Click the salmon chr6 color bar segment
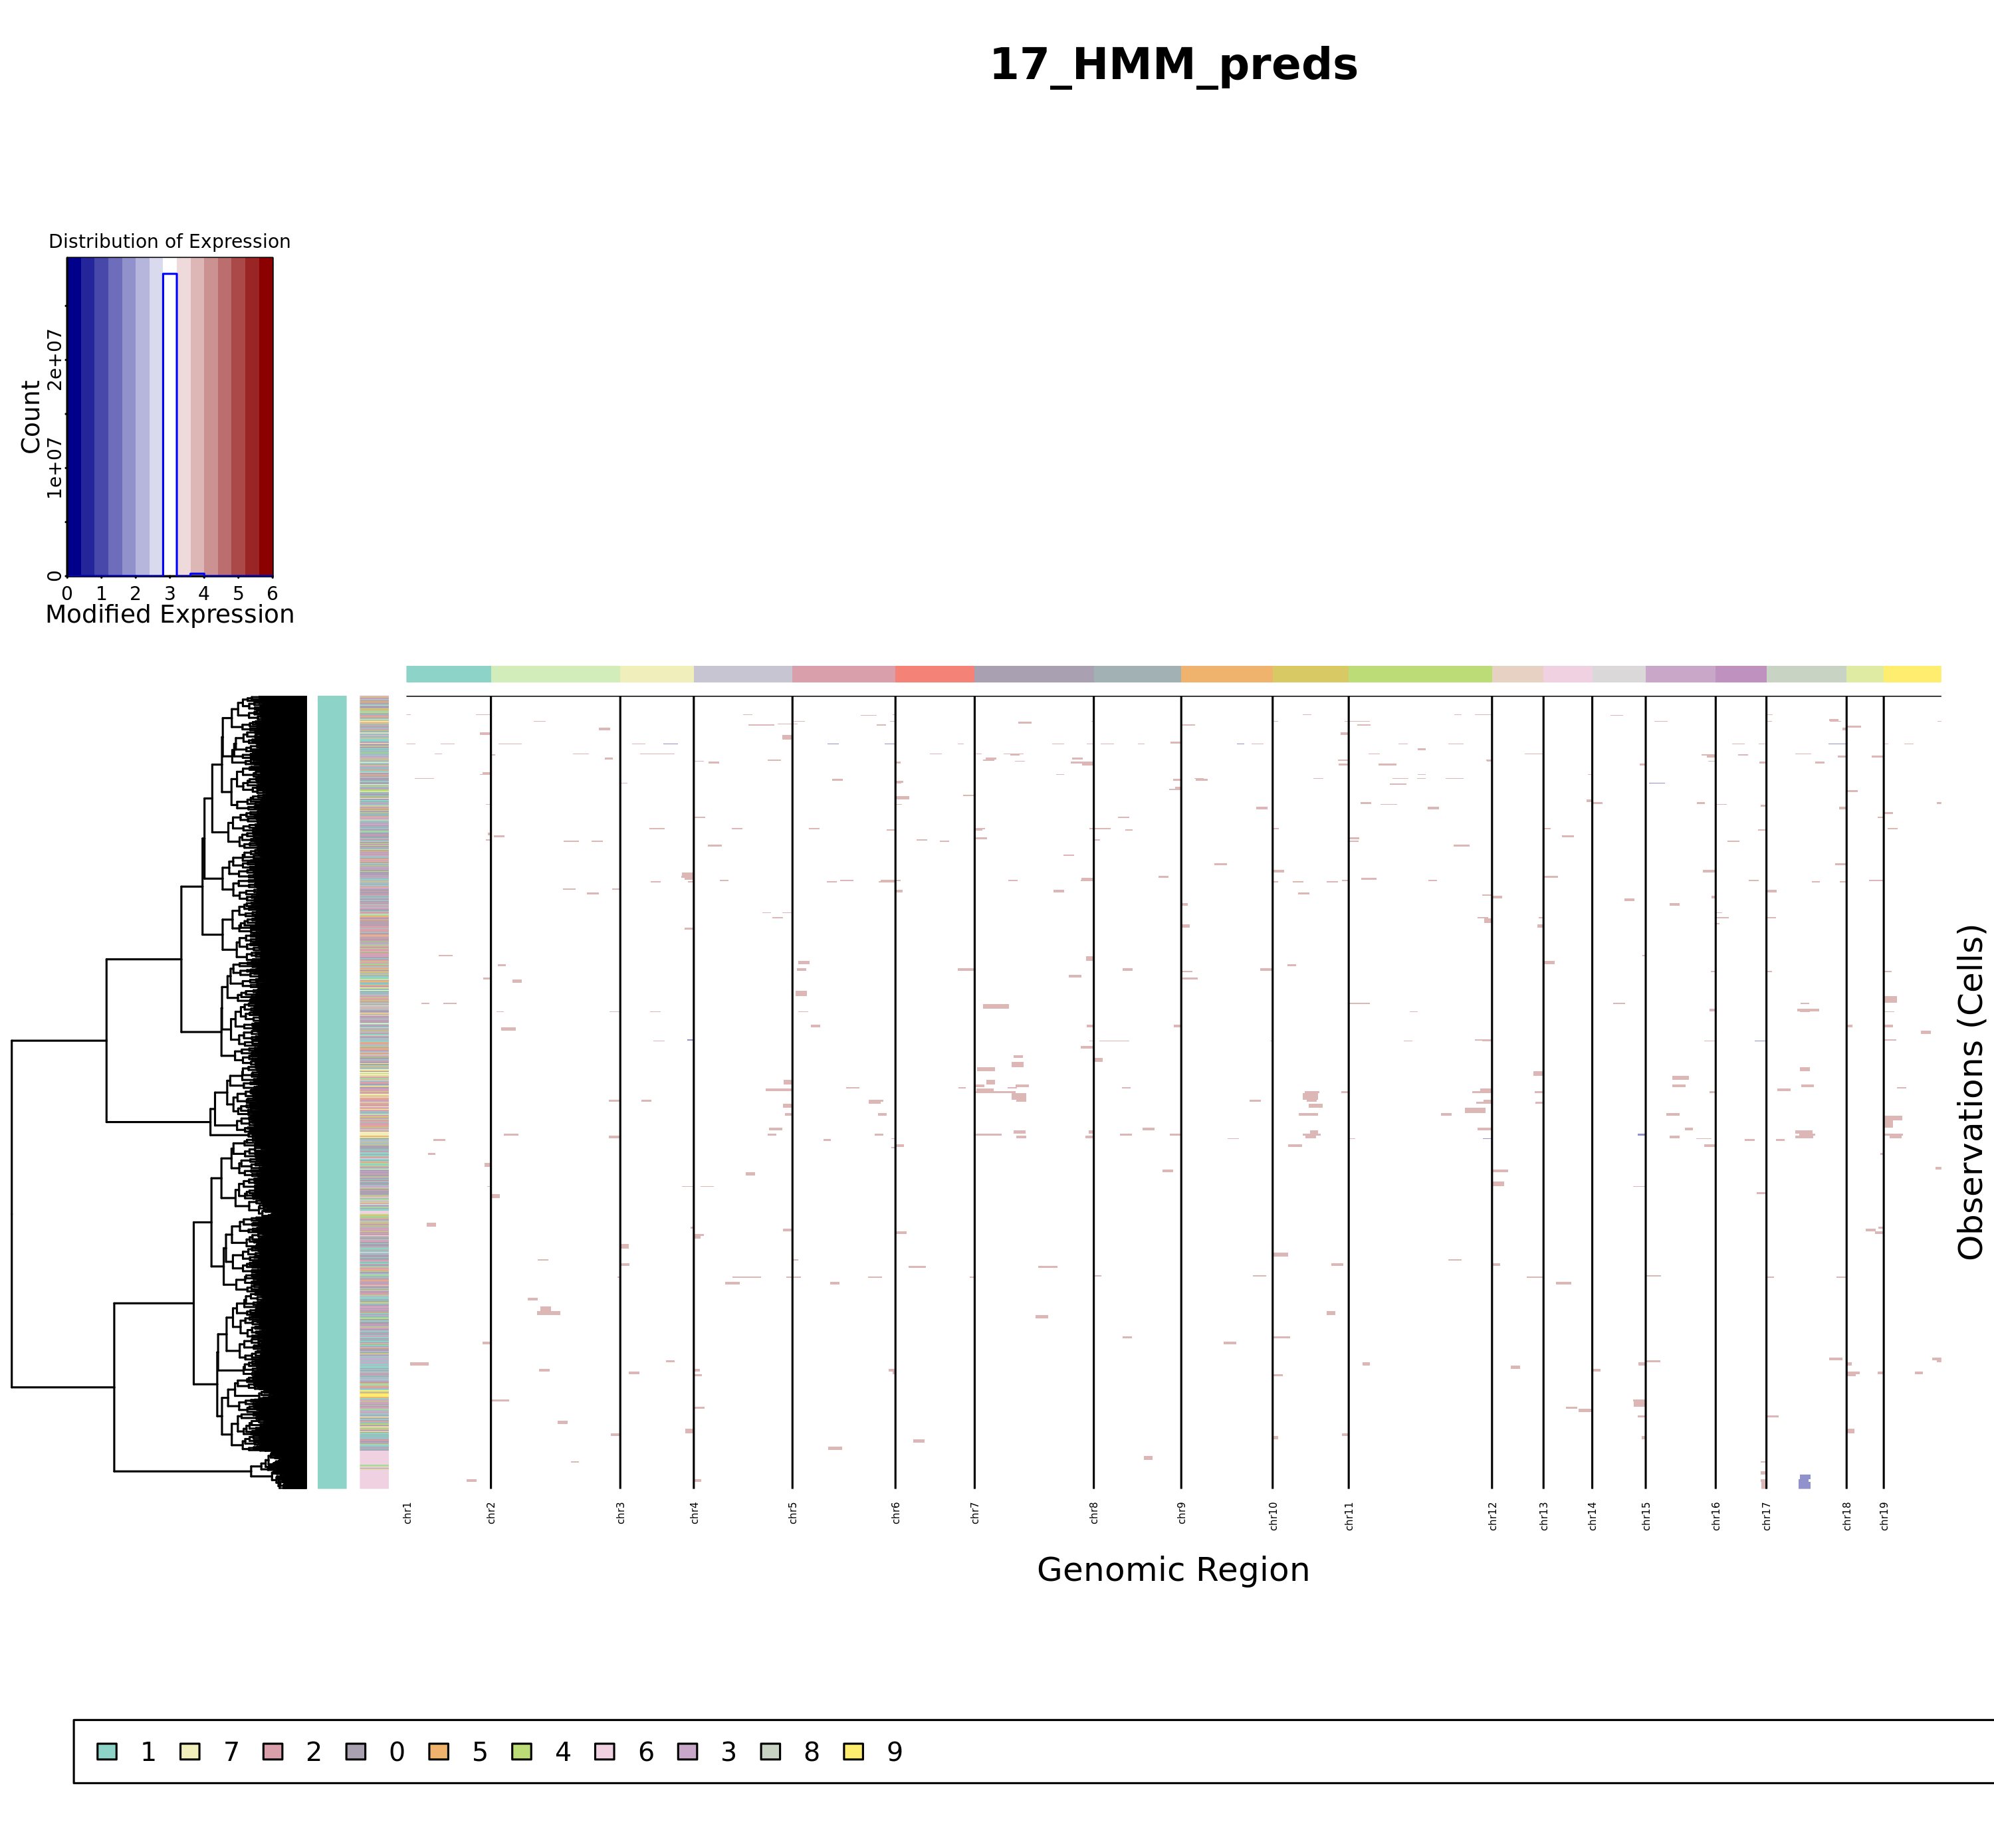 [935, 674]
